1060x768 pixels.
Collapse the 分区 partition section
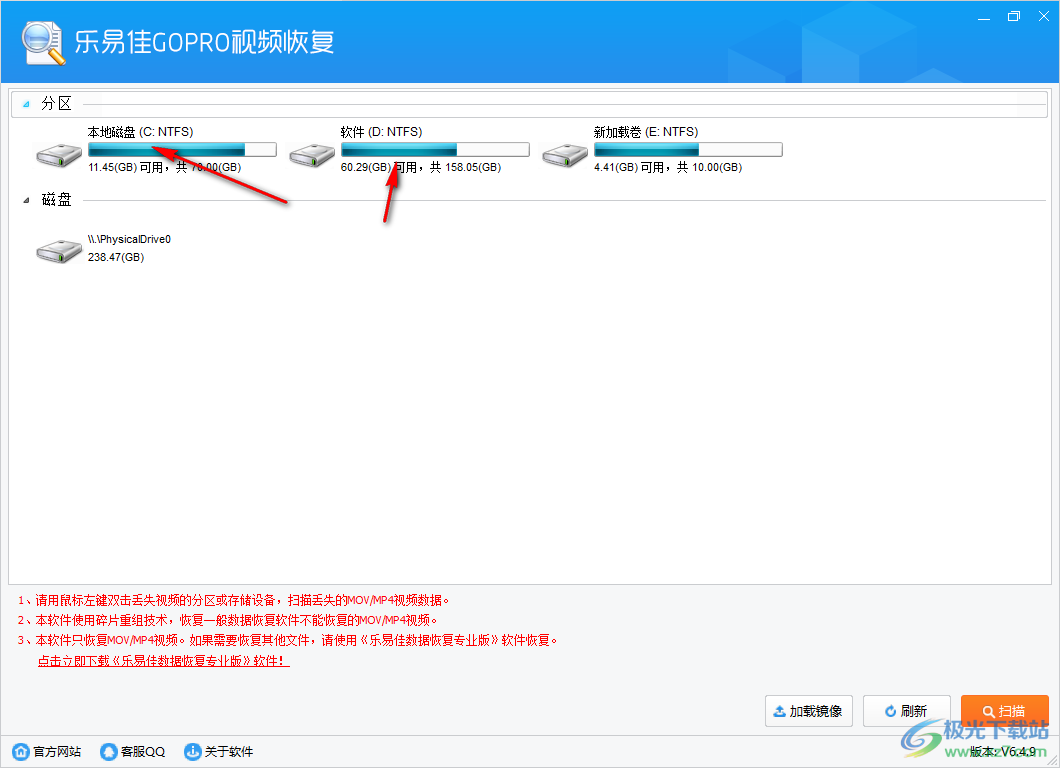point(26,104)
